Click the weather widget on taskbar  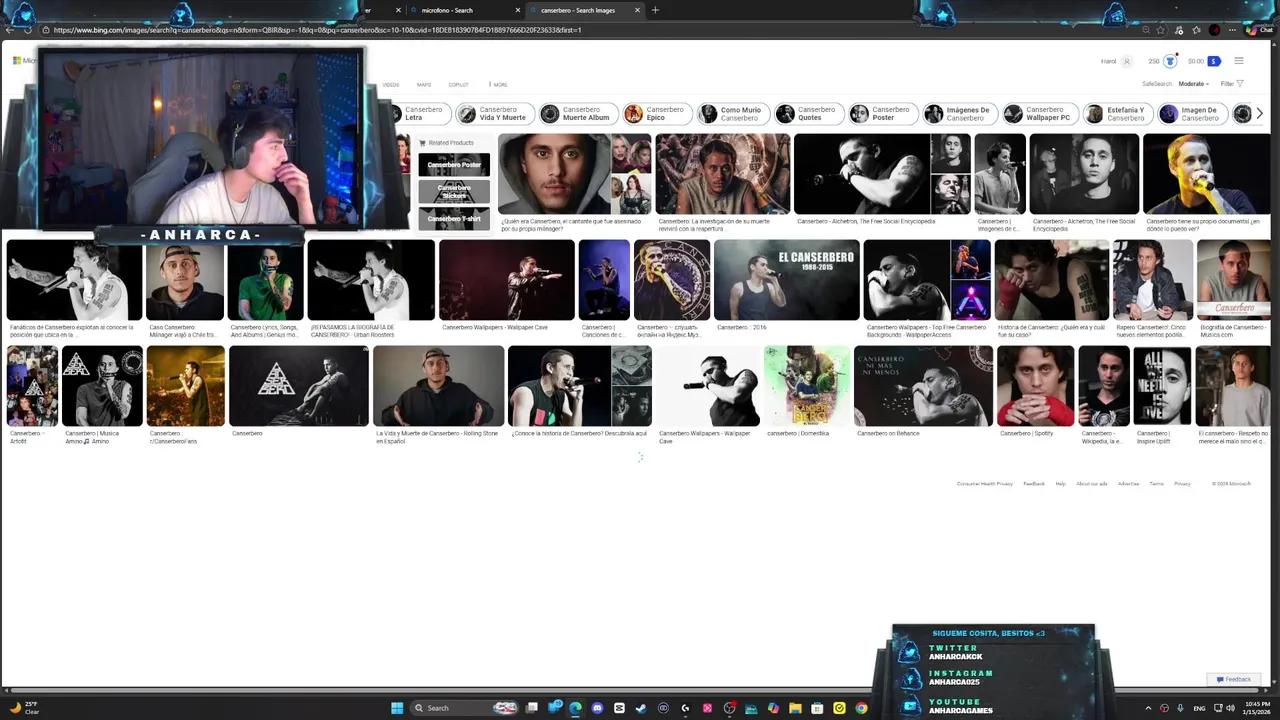pyautogui.click(x=25, y=708)
